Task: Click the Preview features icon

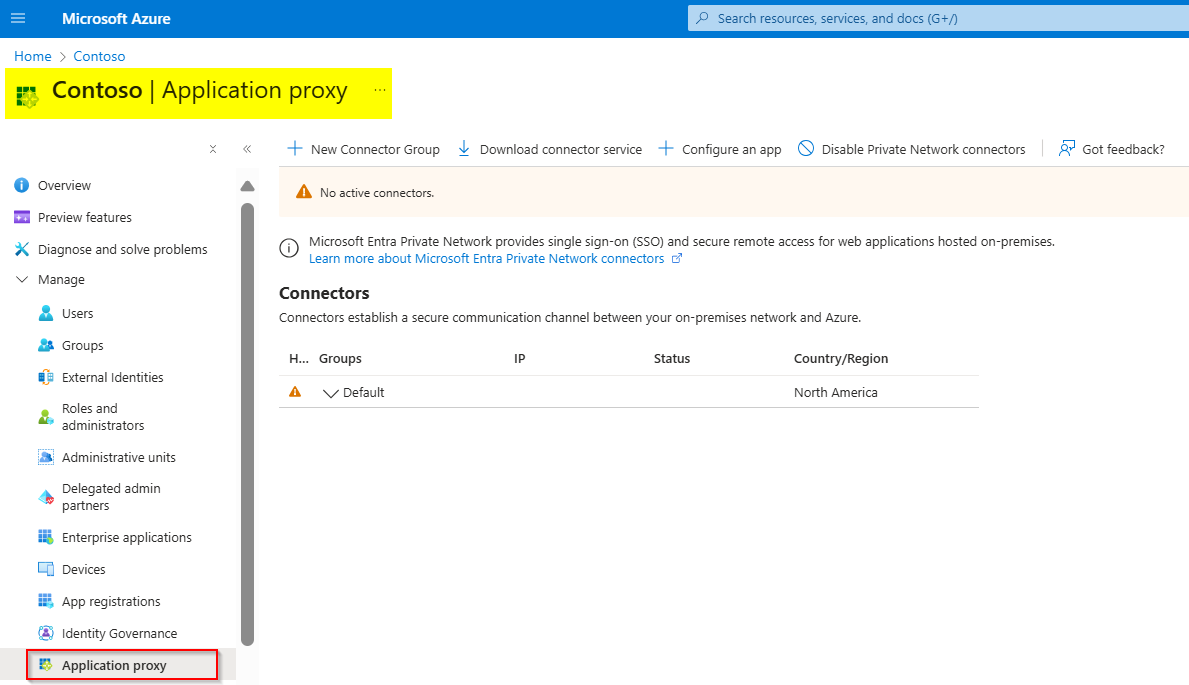Action: [x=22, y=217]
